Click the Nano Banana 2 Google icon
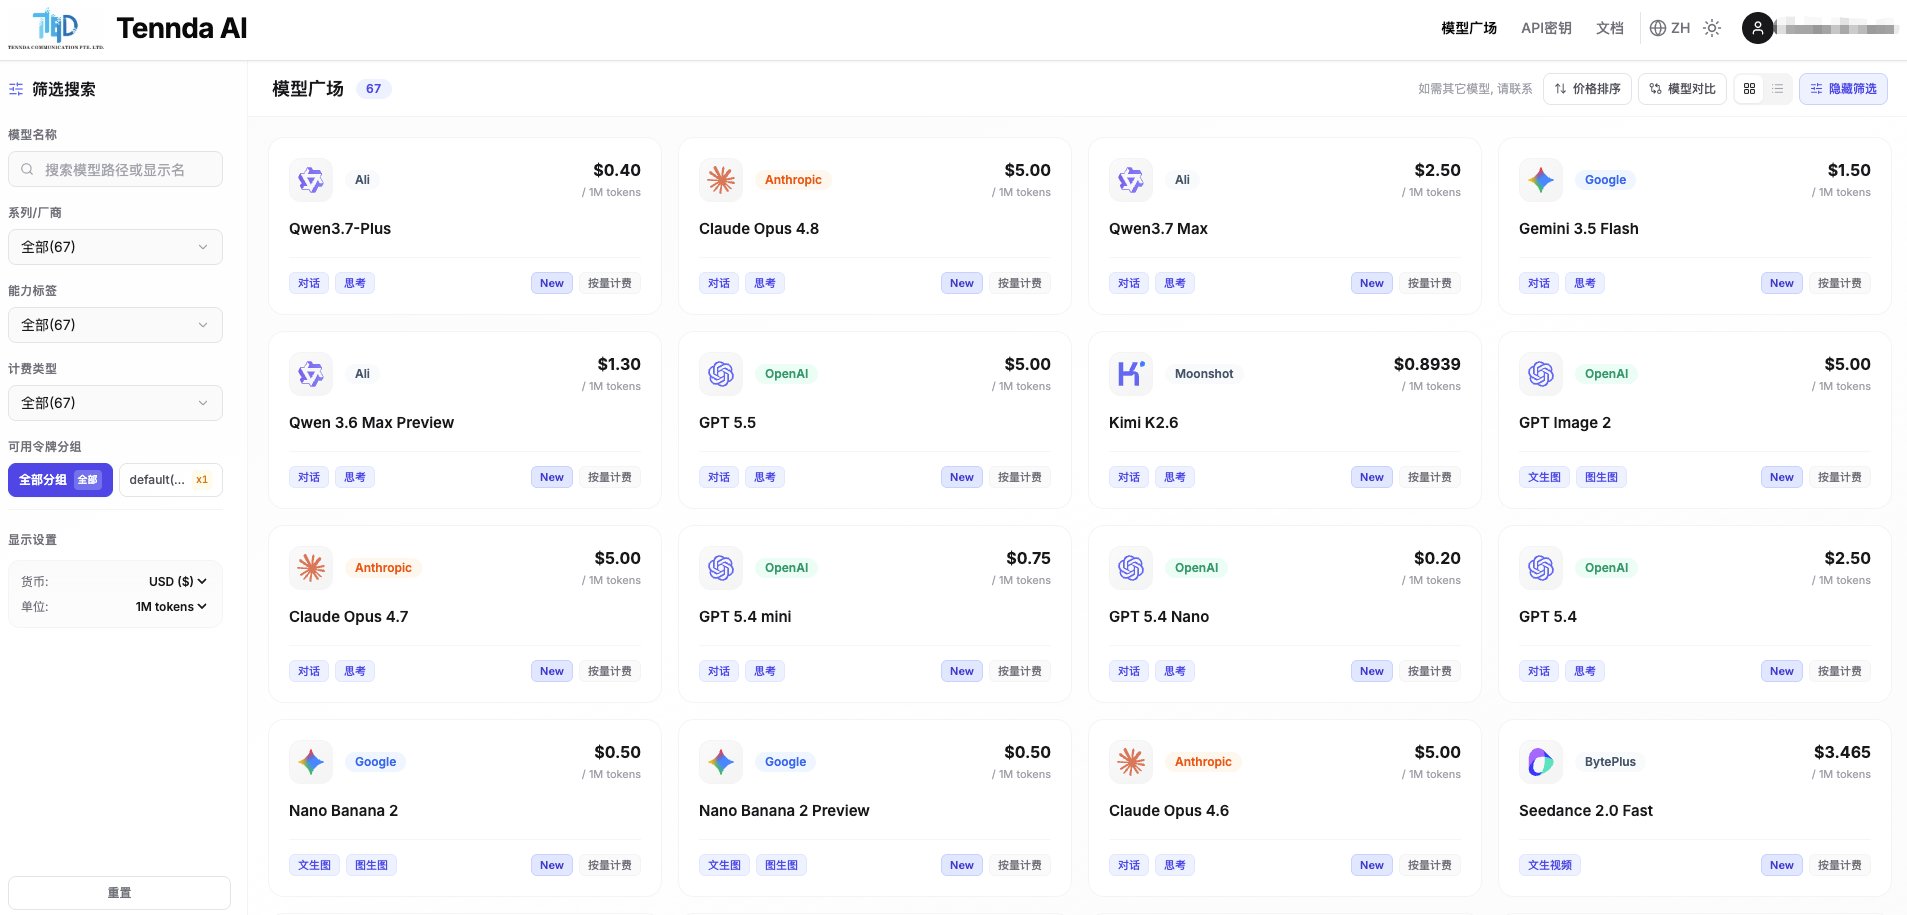The image size is (1907, 915). click(311, 762)
